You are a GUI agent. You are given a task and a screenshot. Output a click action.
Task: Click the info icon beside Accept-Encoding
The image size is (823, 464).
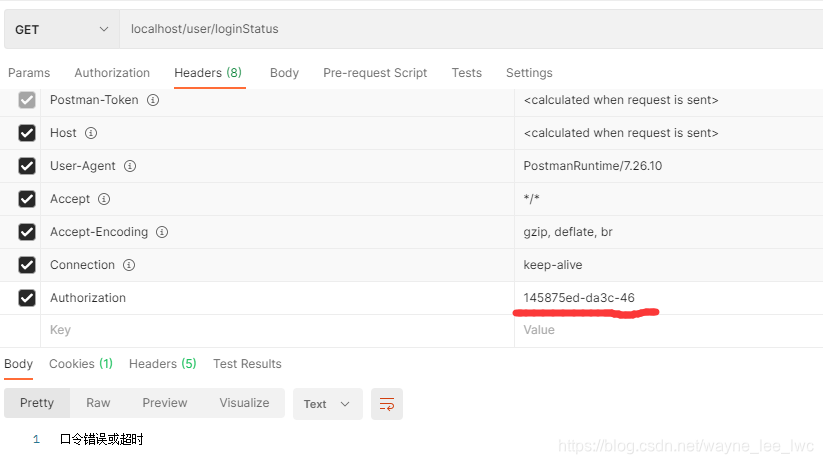point(162,232)
